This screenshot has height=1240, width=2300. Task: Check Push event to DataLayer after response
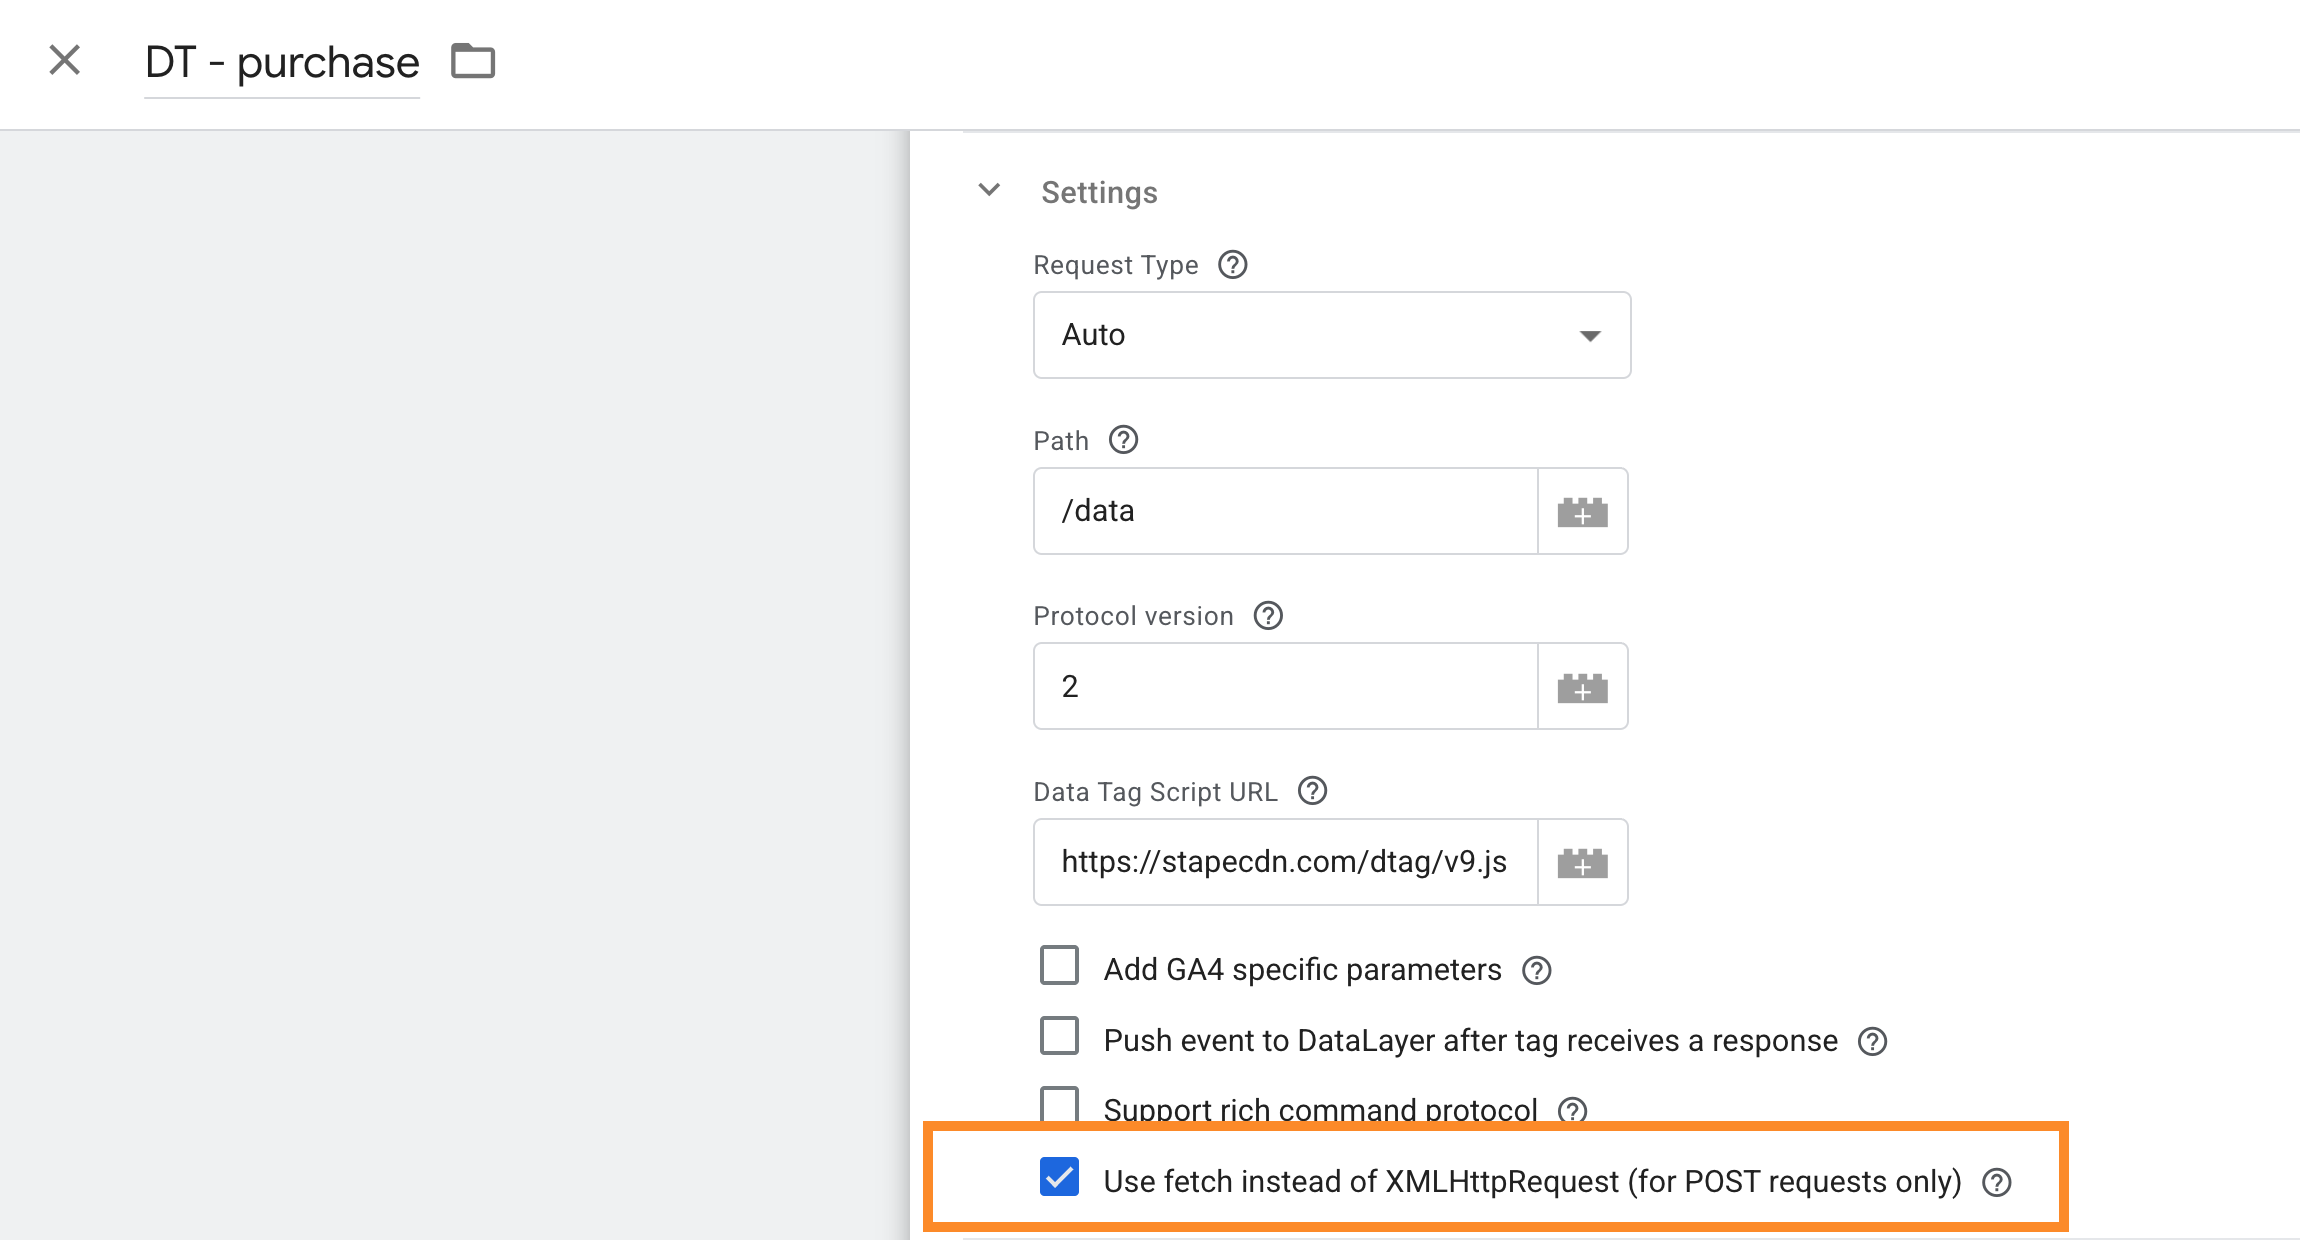tap(1059, 1036)
